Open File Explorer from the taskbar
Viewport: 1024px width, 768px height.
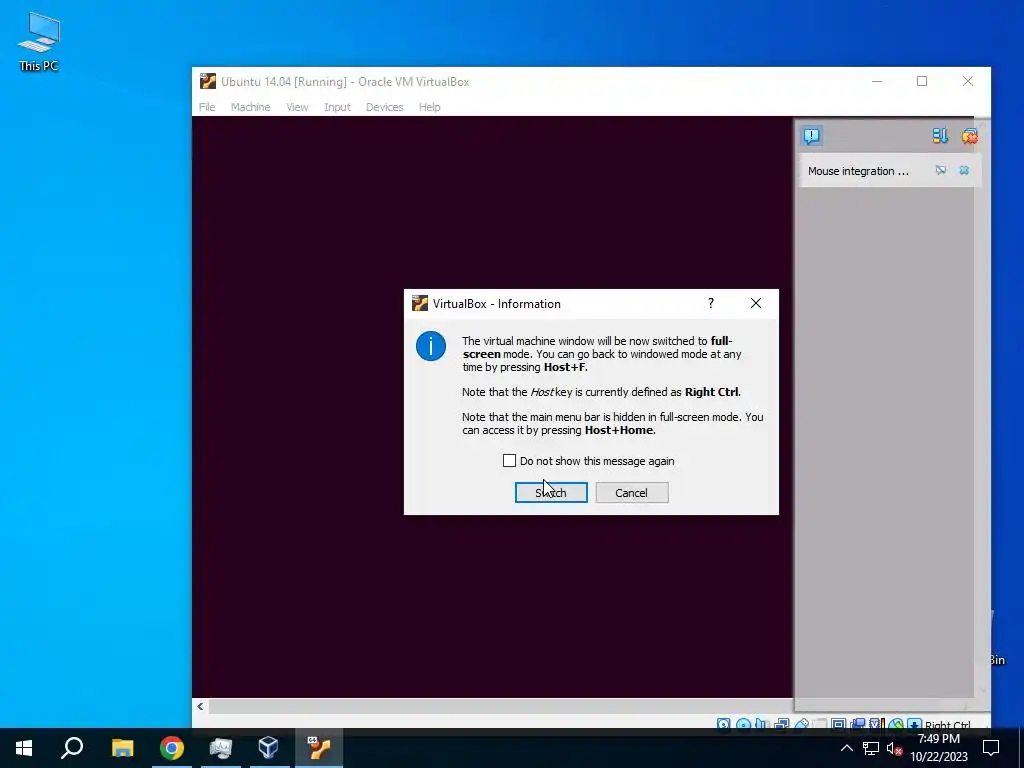click(122, 748)
